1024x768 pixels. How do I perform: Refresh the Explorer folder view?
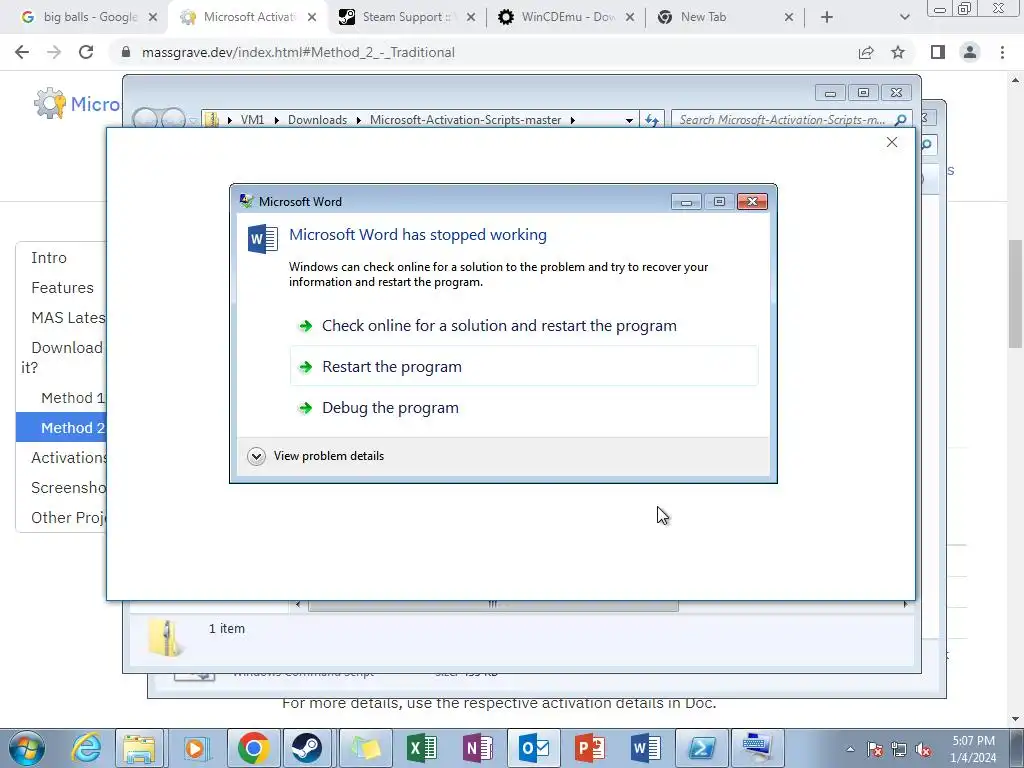pos(652,120)
